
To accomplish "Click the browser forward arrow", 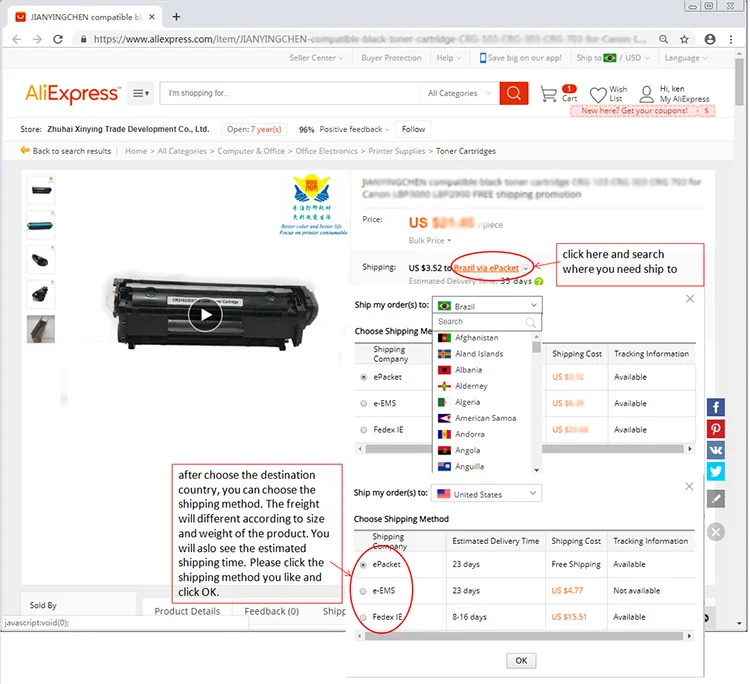I will pos(37,39).
